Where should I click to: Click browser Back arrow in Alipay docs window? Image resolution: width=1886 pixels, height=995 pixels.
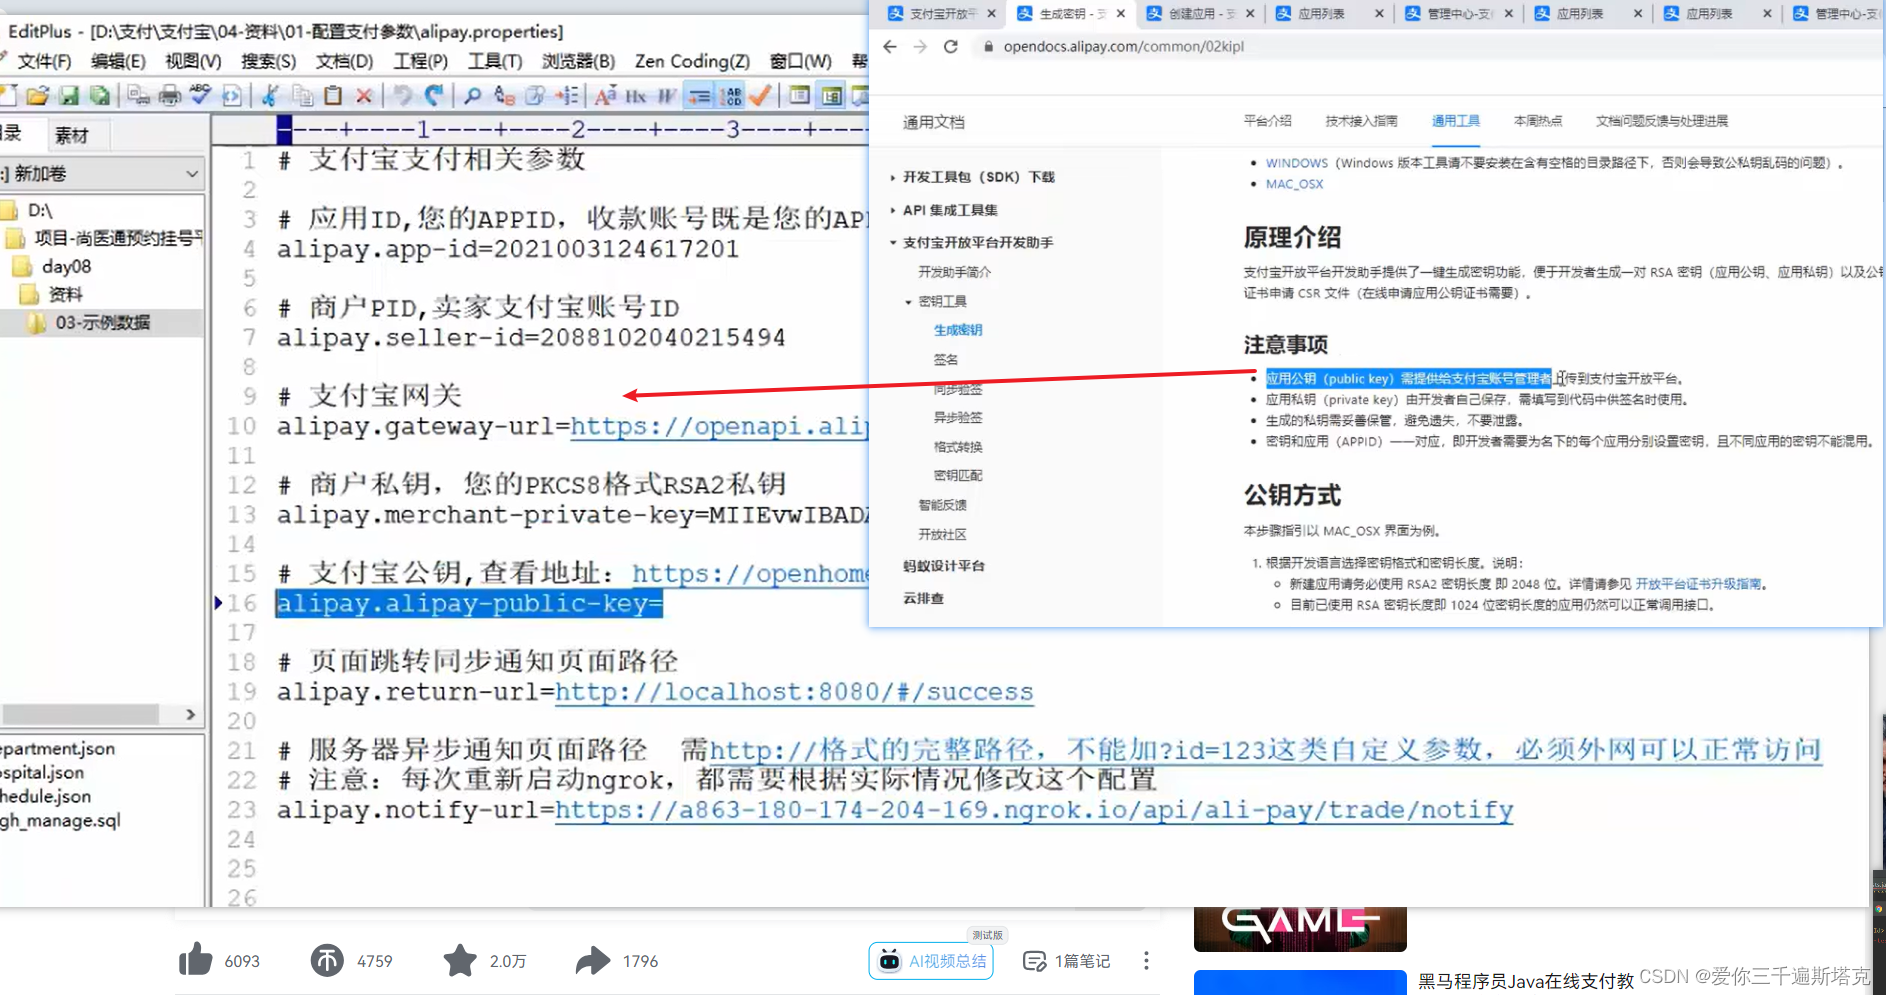pos(890,46)
